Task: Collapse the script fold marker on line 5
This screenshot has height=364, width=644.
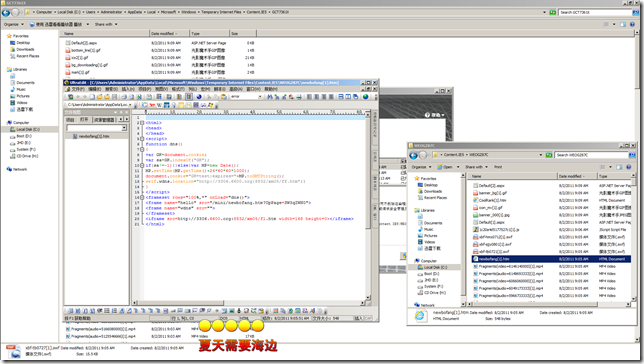Action: [142, 138]
